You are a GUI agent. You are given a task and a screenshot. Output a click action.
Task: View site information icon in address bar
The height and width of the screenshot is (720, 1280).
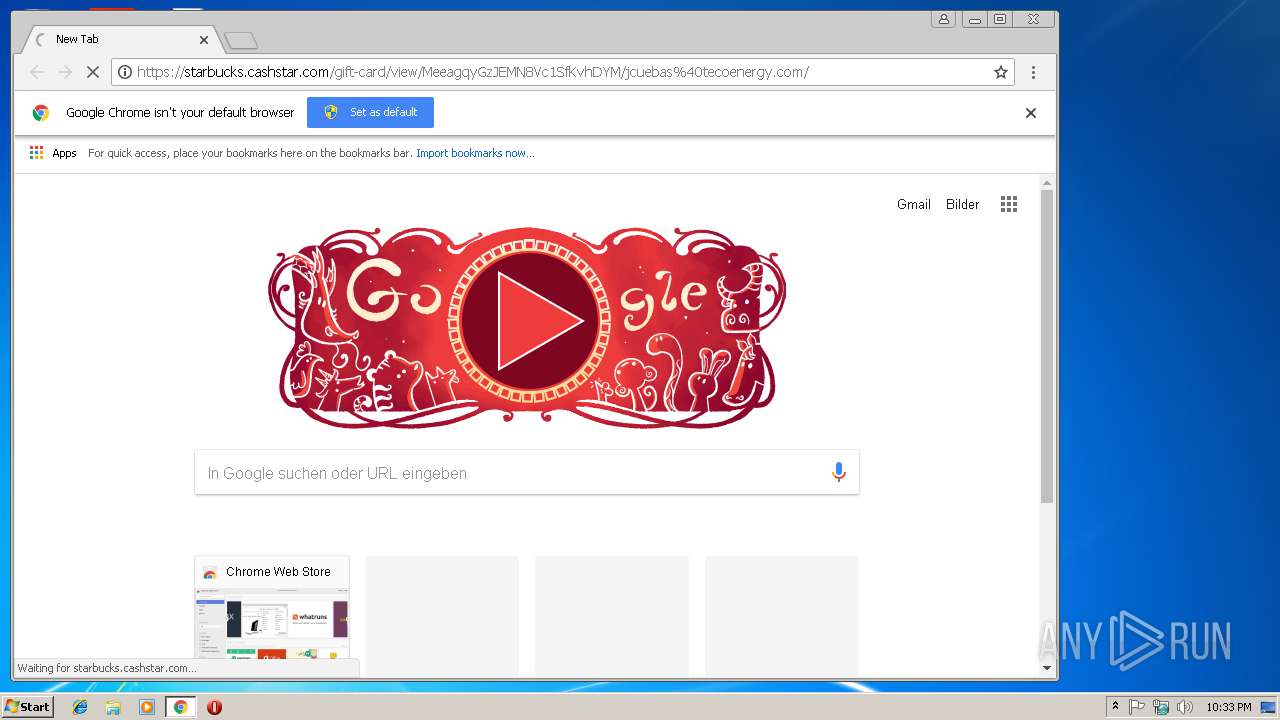tap(124, 72)
